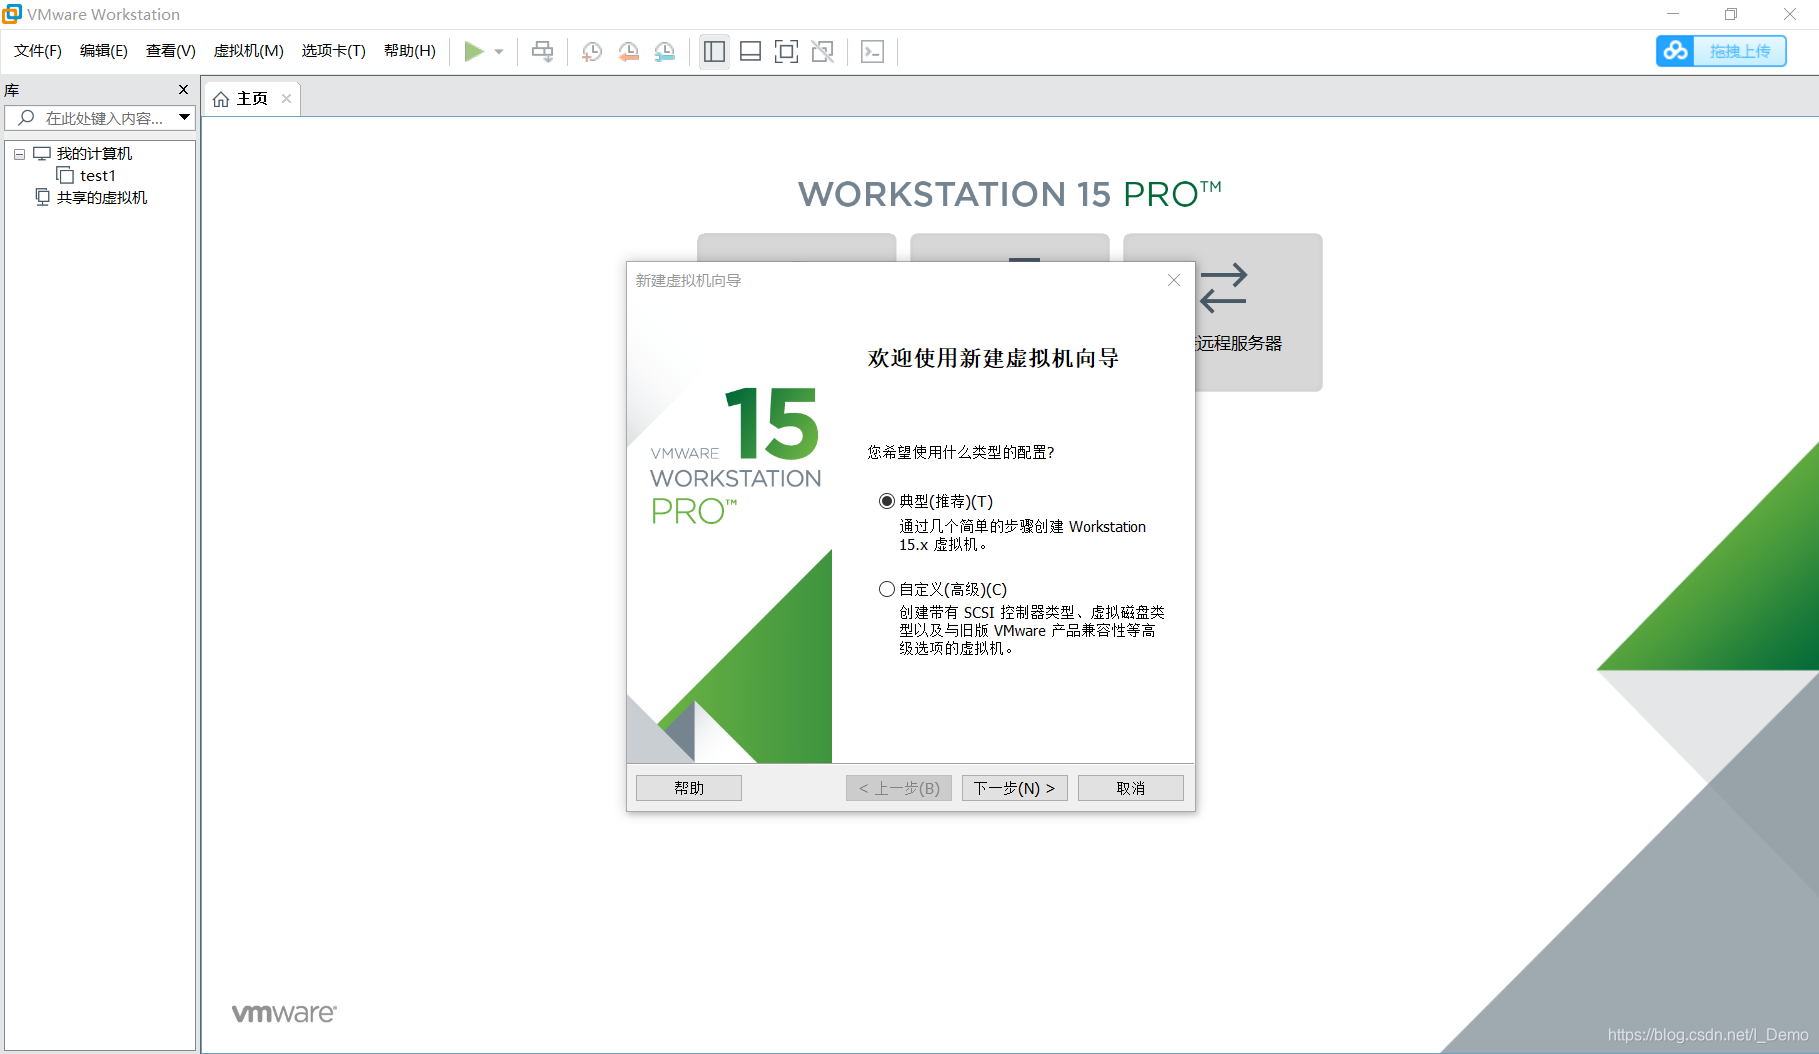Take a snapshot with the clock icon
The width and height of the screenshot is (1819, 1054).
click(592, 51)
